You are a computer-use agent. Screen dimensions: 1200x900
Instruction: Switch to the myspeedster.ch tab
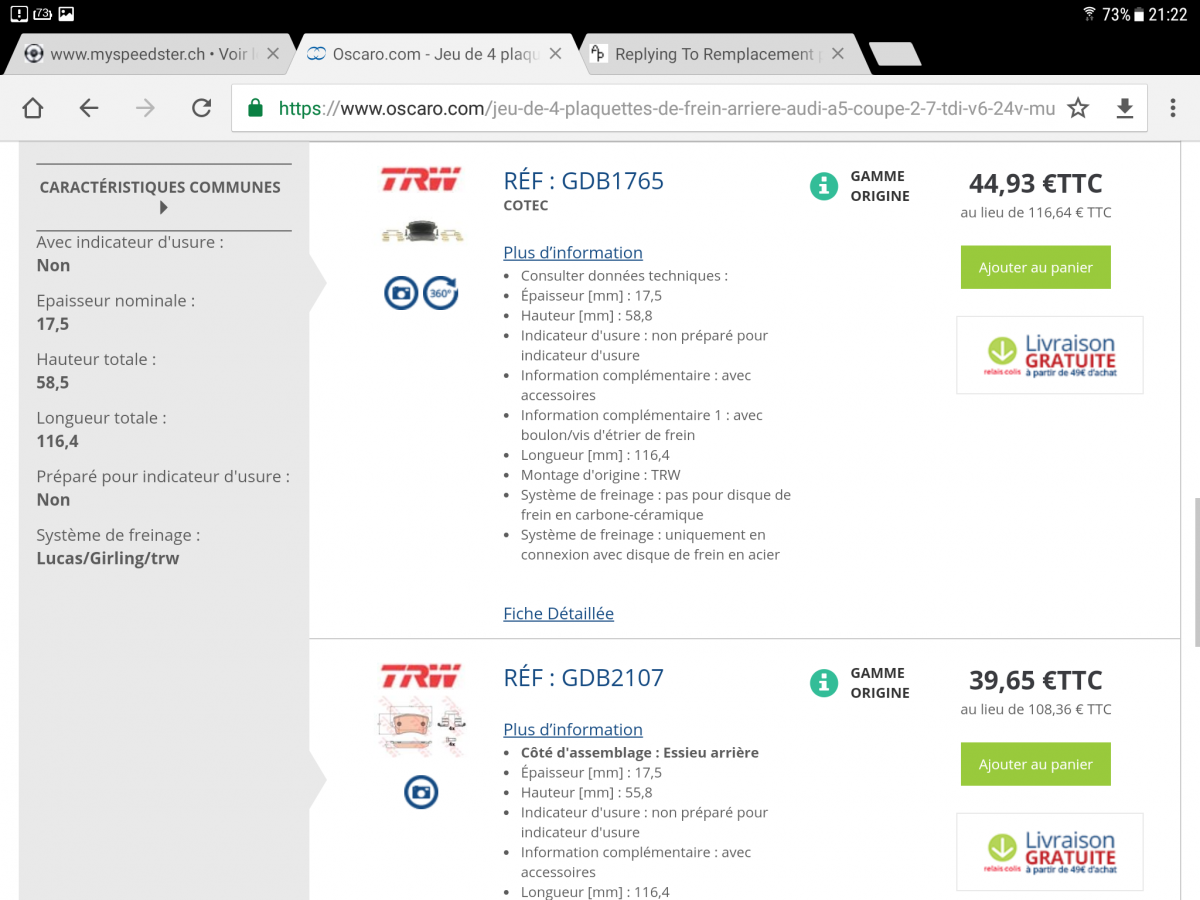tap(140, 54)
